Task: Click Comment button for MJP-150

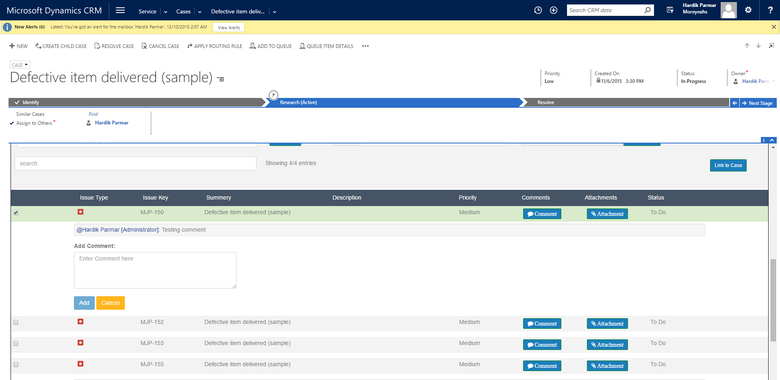Action: [x=542, y=214]
